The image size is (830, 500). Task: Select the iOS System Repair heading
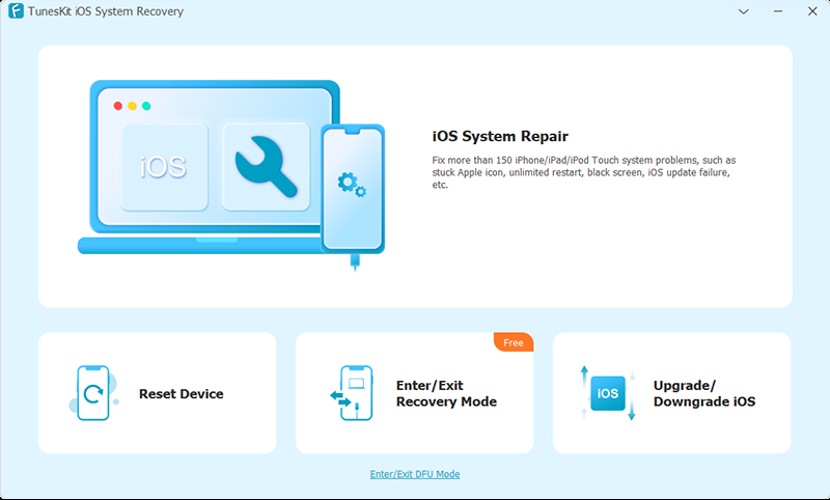point(499,136)
